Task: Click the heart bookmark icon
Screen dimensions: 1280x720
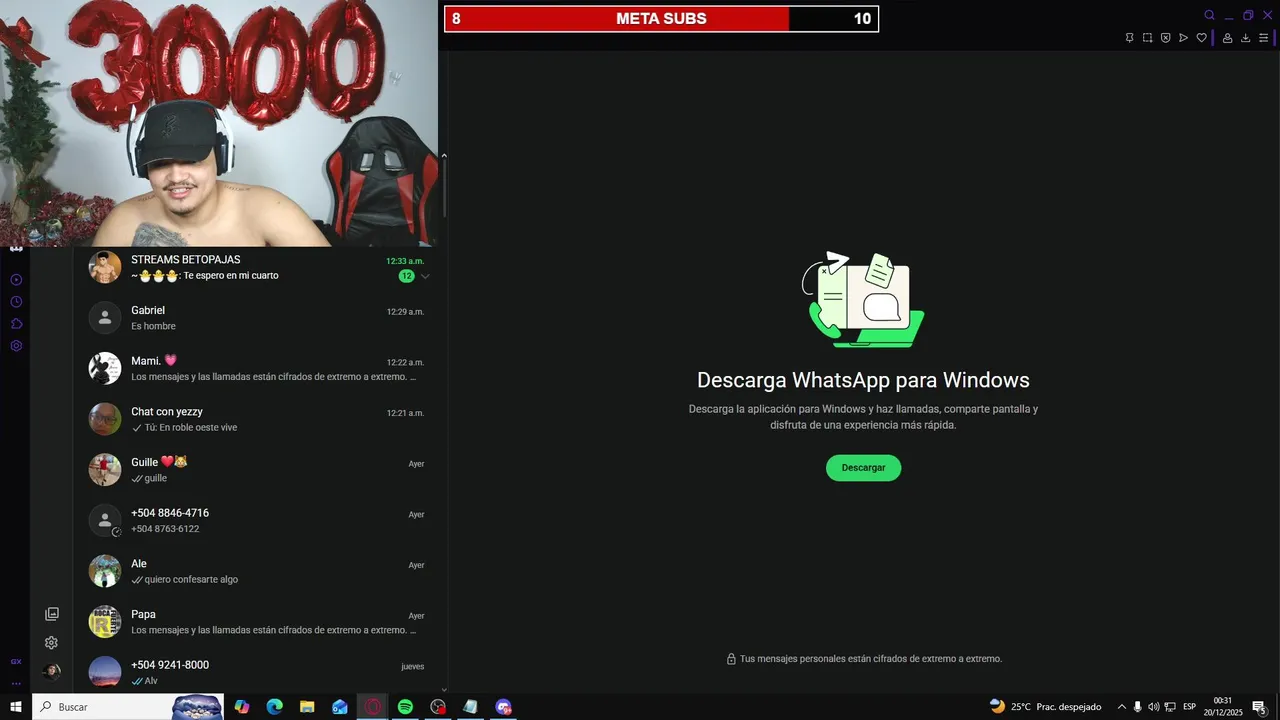Action: click(x=1201, y=38)
